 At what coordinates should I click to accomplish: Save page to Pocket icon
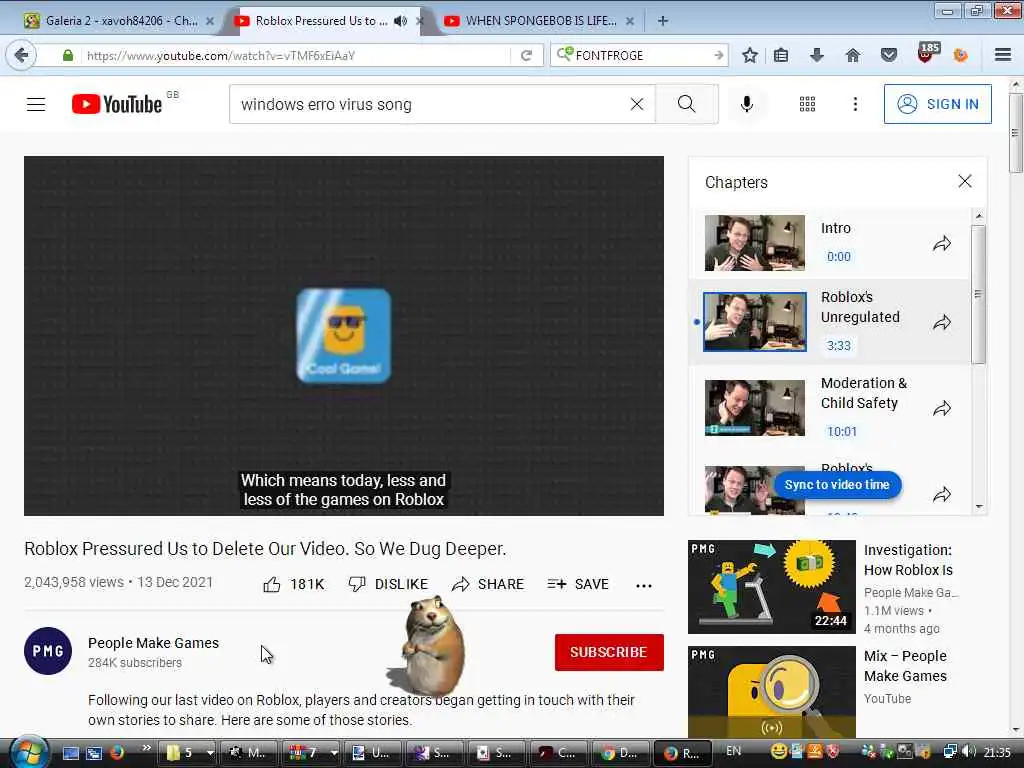888,56
